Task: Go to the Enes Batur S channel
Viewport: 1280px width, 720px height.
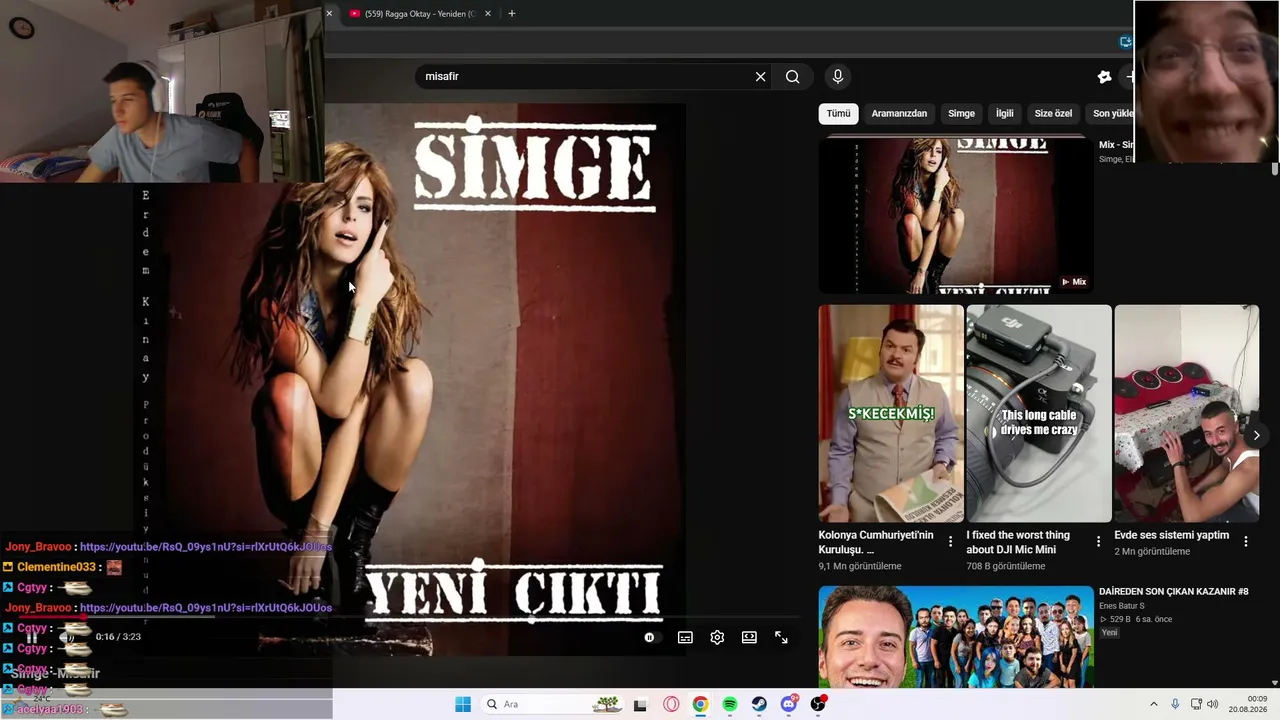Action: (x=1121, y=606)
